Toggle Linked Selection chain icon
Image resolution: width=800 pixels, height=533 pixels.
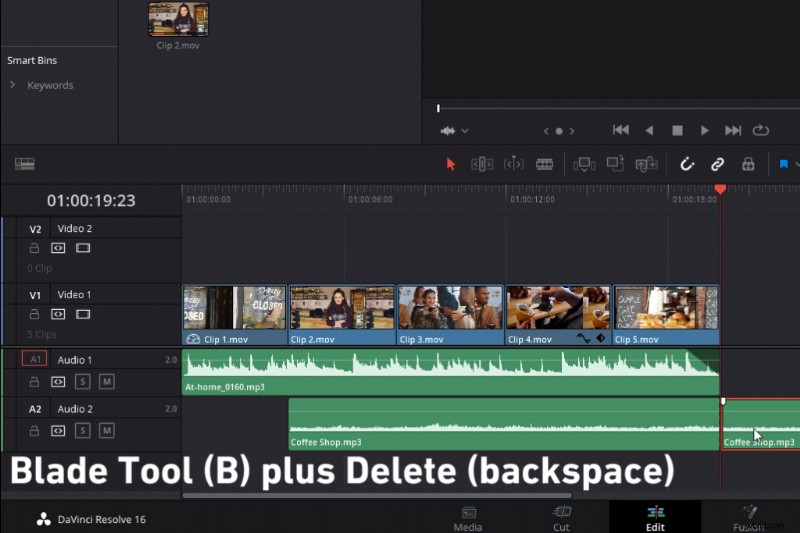pyautogui.click(x=717, y=164)
